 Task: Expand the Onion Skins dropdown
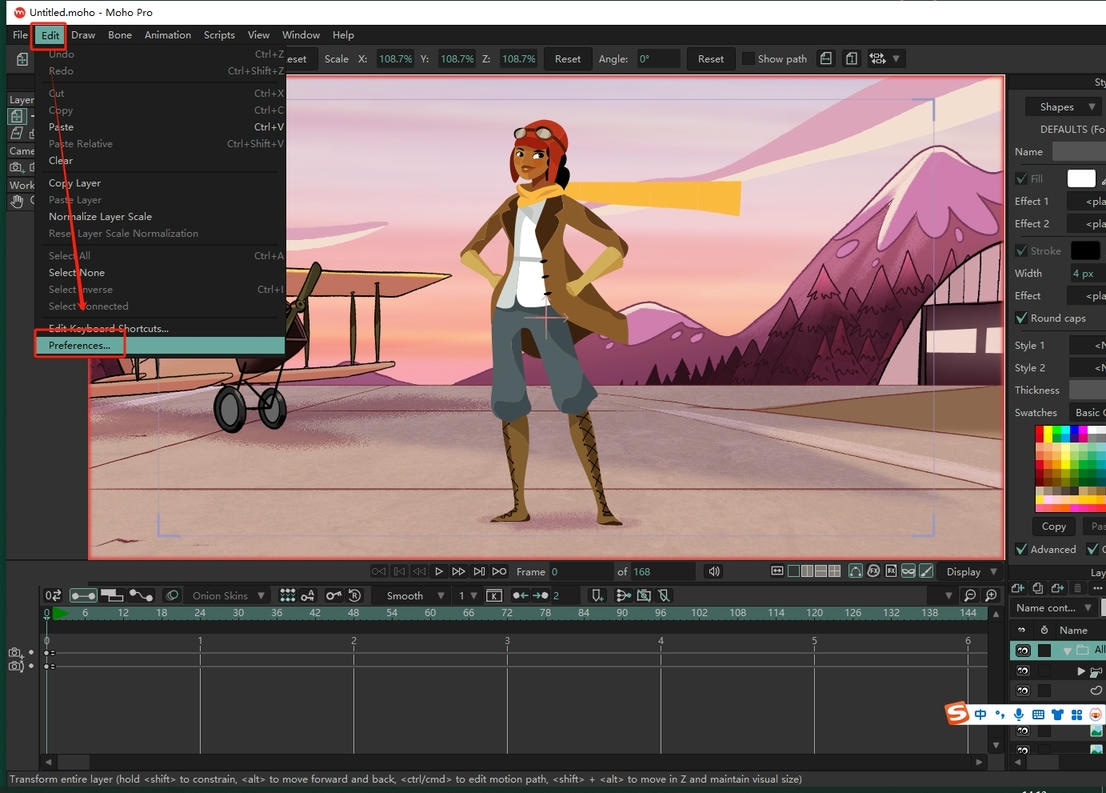[x=230, y=596]
